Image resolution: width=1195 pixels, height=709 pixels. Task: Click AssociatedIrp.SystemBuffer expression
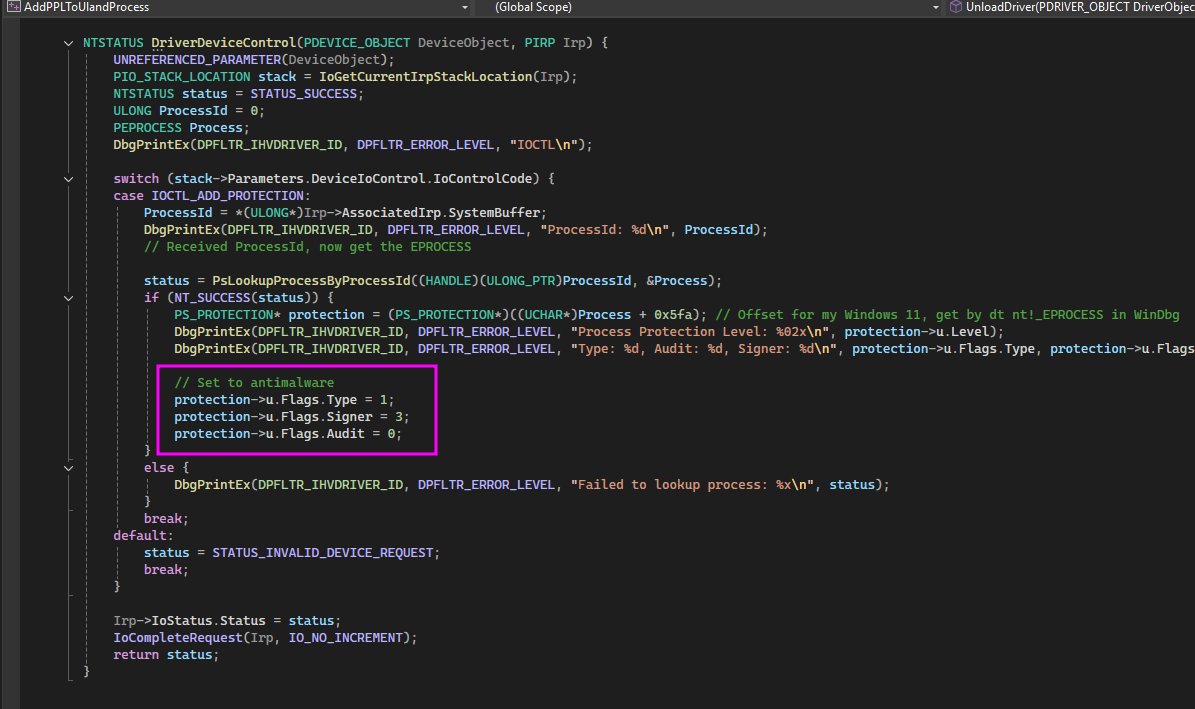[441, 212]
